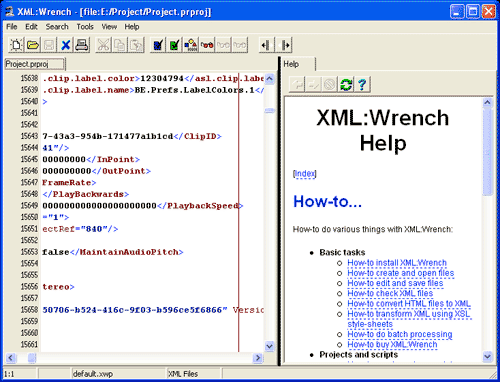Click the editor vertical scrollbar down arrow
Viewport: 500px width, 382px height.
[x=269, y=346]
